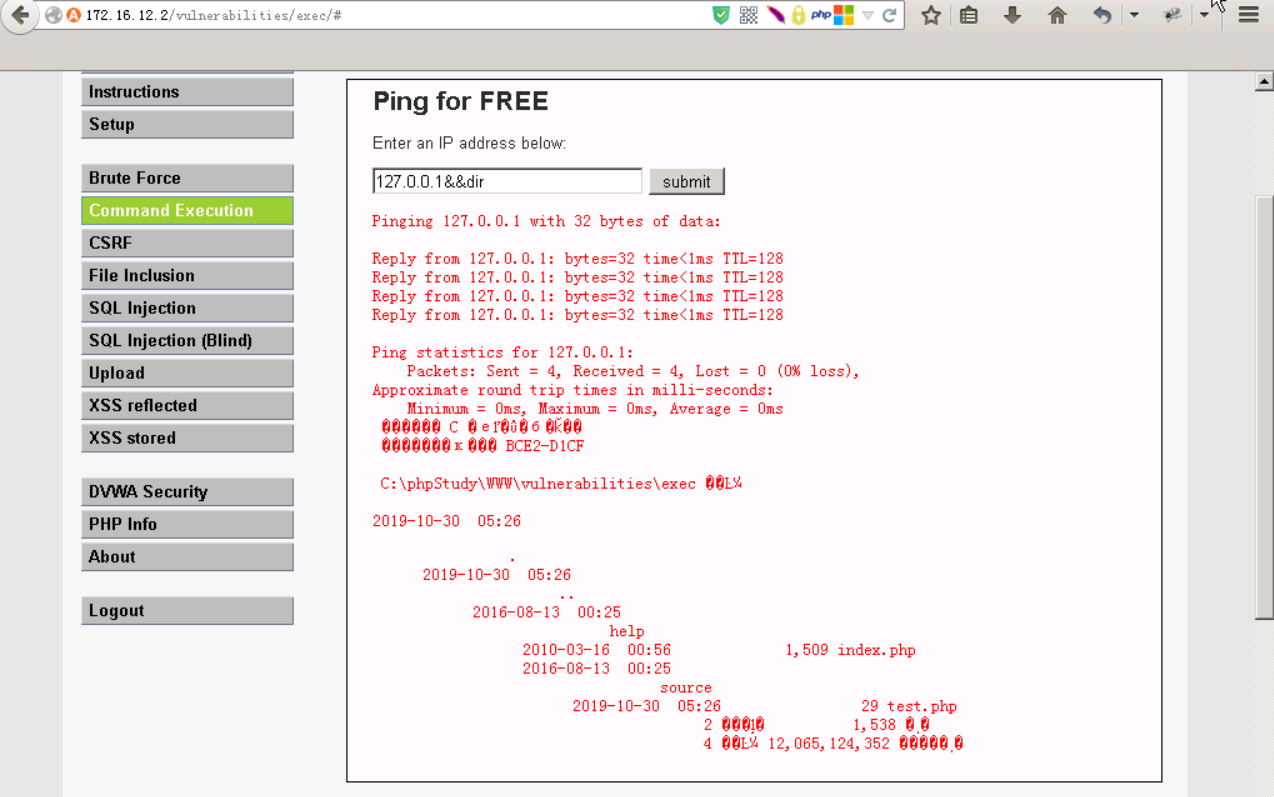Open the PHP Info page

click(x=187, y=524)
